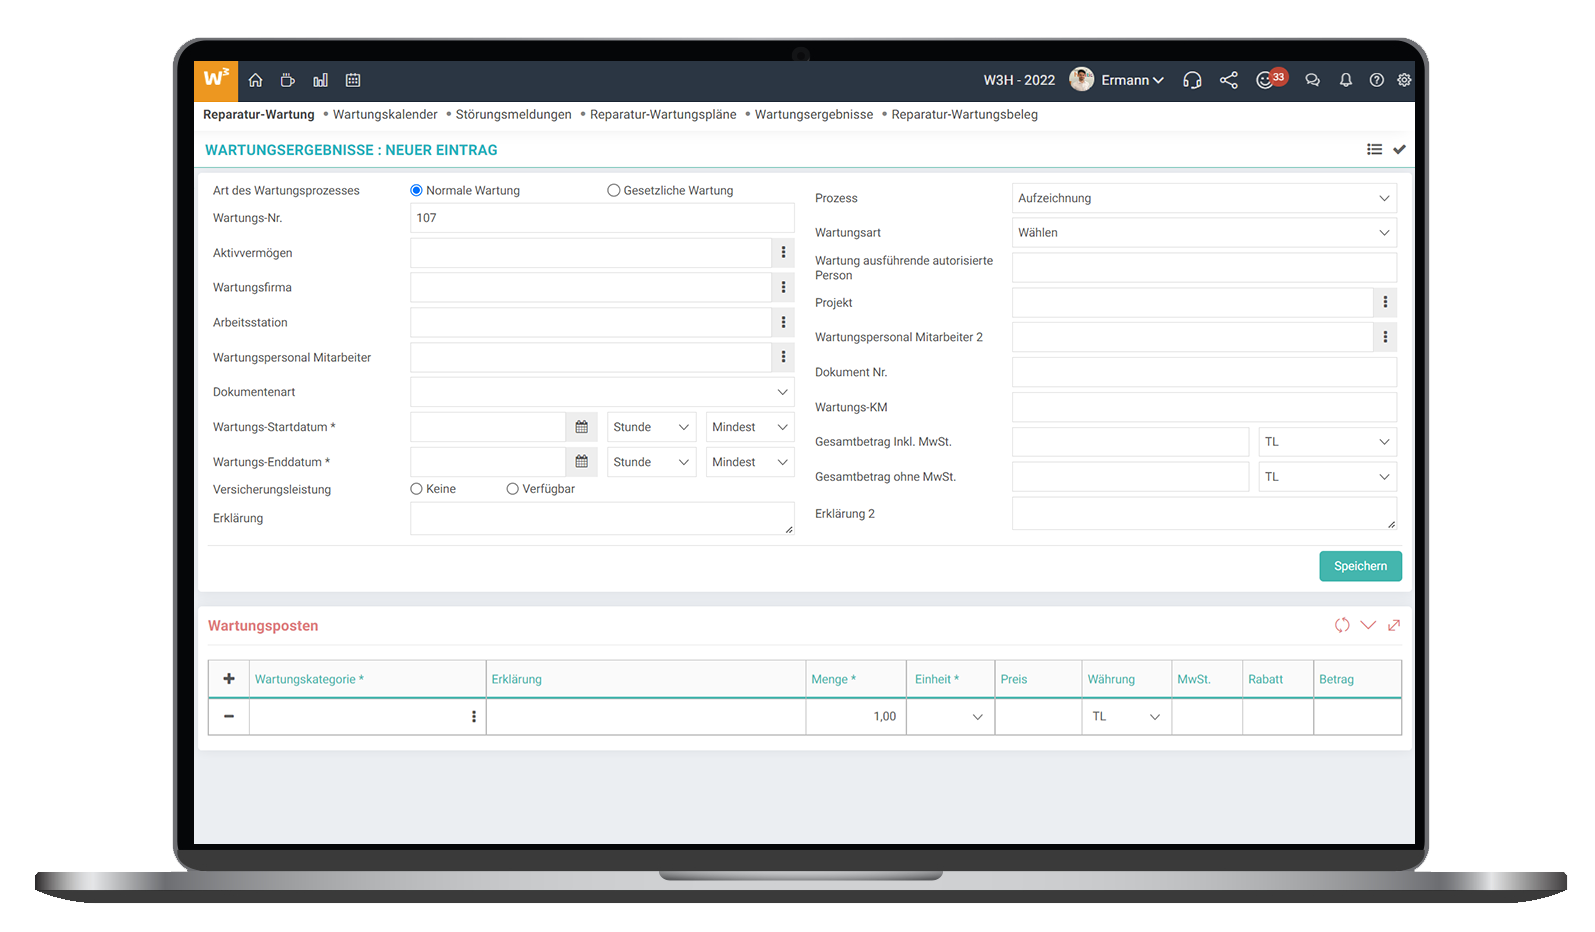Image resolution: width=1595 pixels, height=932 pixels.
Task: Go to Reparatur-Wartungsbeleg
Action: pyautogui.click(x=965, y=114)
